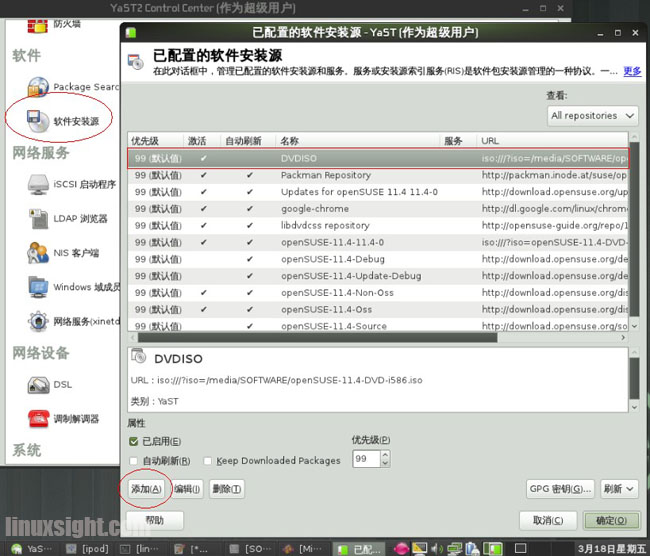Check Keep Downloaded Packages option
650x556 pixels.
(x=208, y=461)
